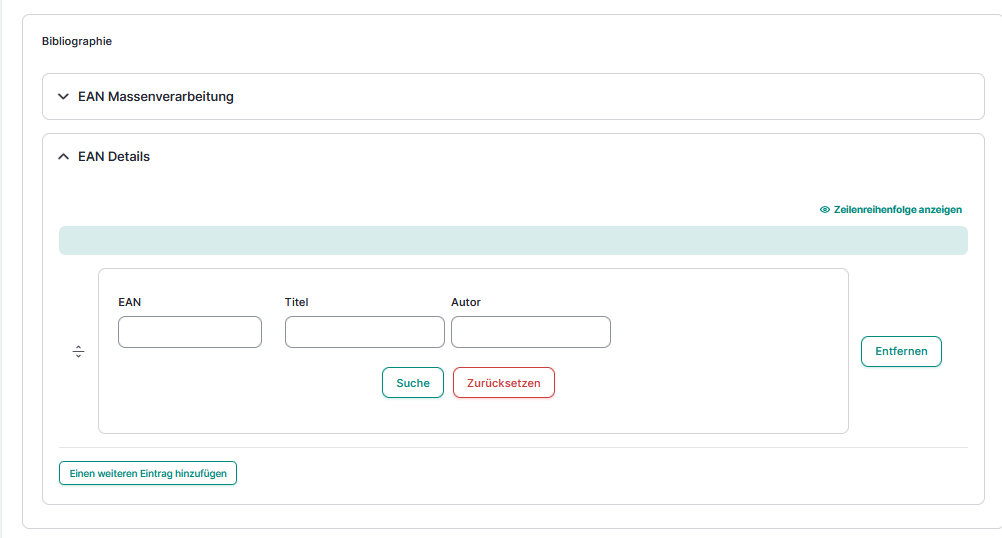Expand the EAN Massenverarbeitung chevron arrow

pos(64,97)
